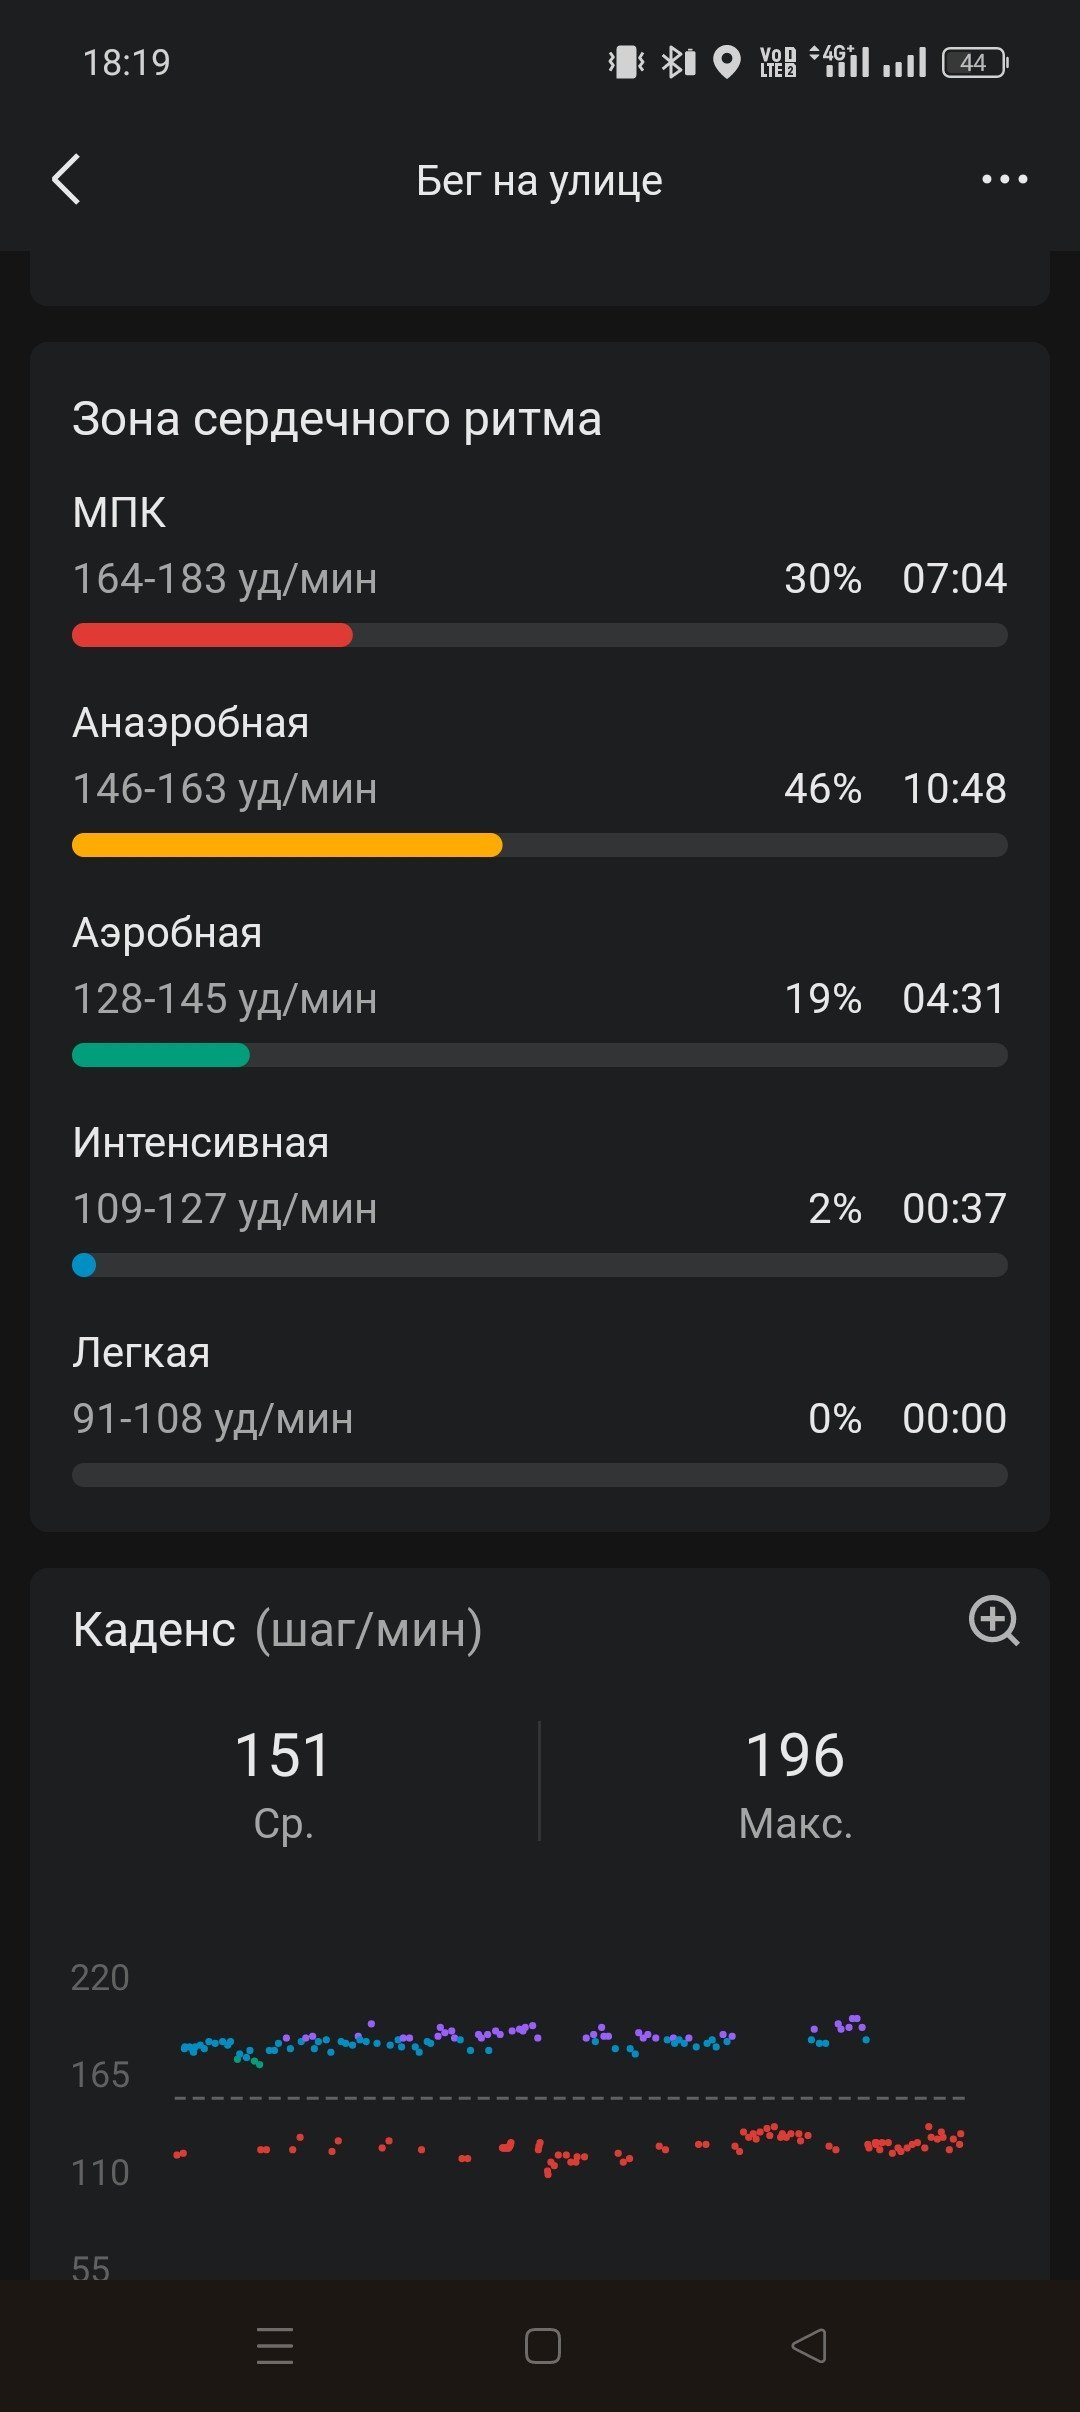Tap the vibrate mode status icon
Screen dimensions: 1080x2412
pos(627,63)
